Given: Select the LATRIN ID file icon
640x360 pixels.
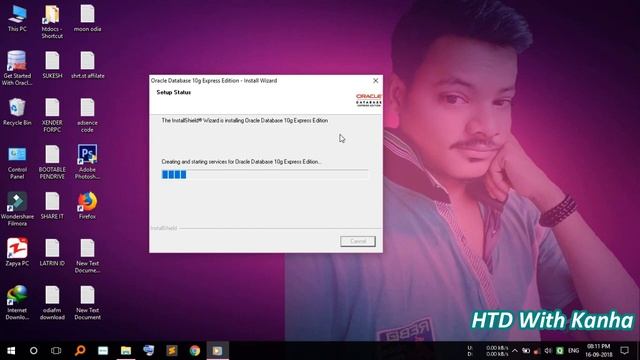Looking at the screenshot, I should [52, 253].
